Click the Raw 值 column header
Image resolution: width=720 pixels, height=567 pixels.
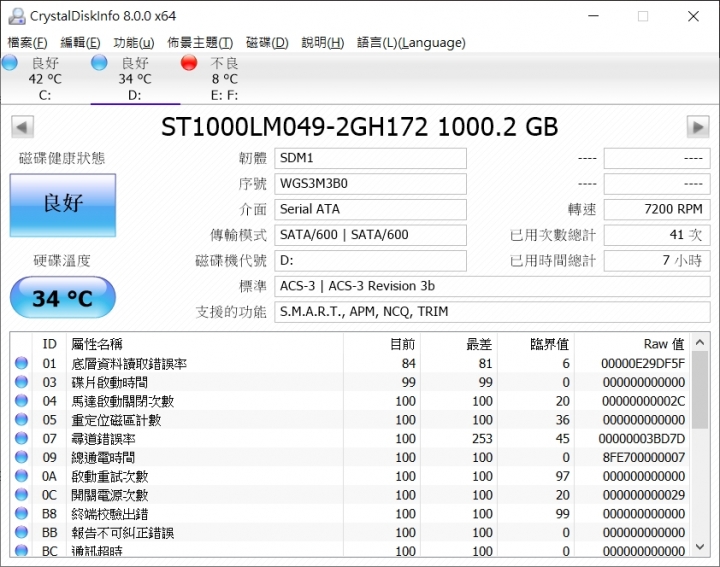click(631, 344)
